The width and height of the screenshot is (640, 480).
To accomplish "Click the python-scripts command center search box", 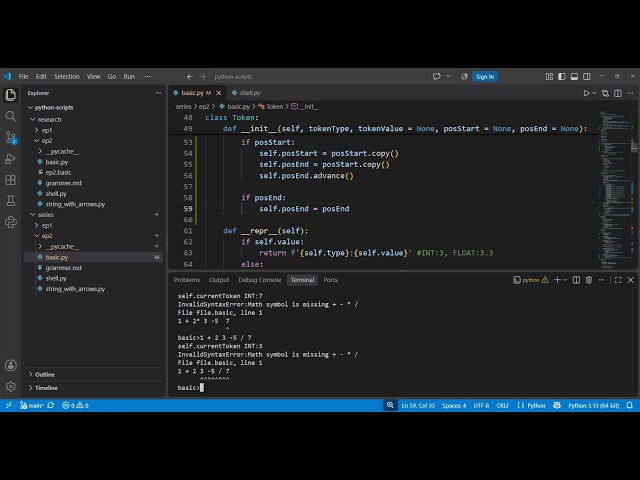I will (x=320, y=76).
